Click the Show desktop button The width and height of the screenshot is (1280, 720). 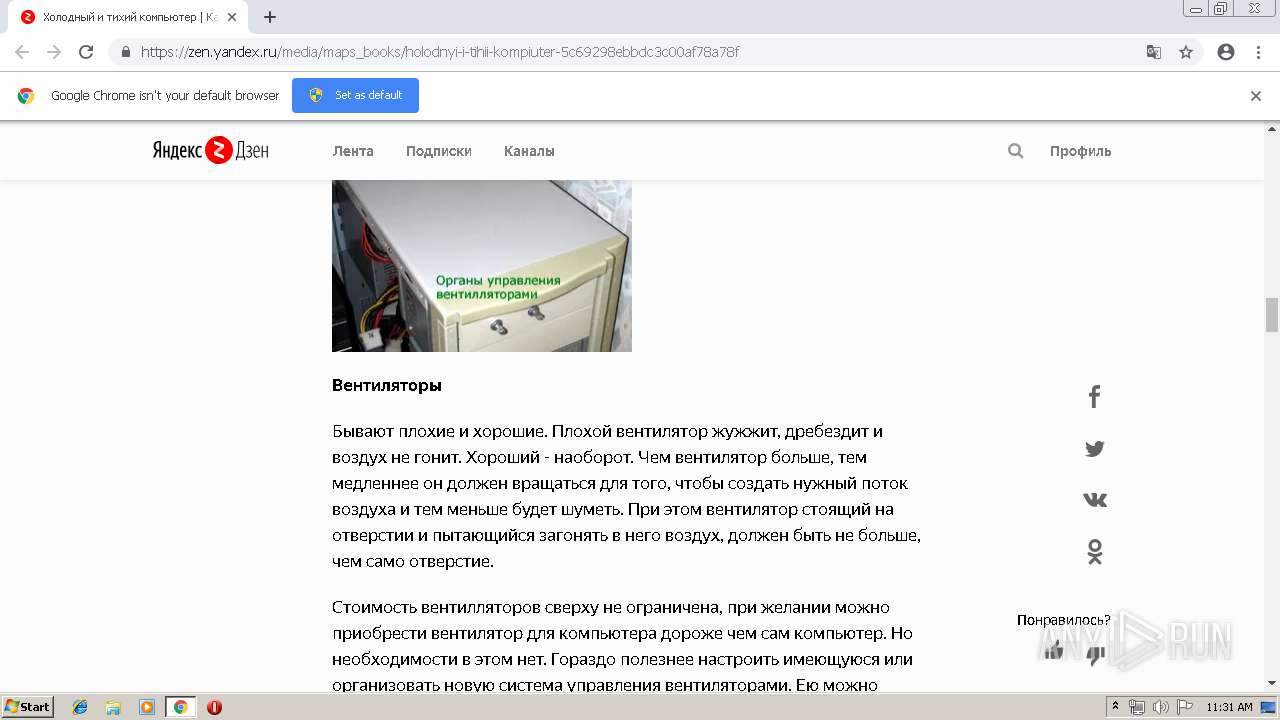point(1269,707)
